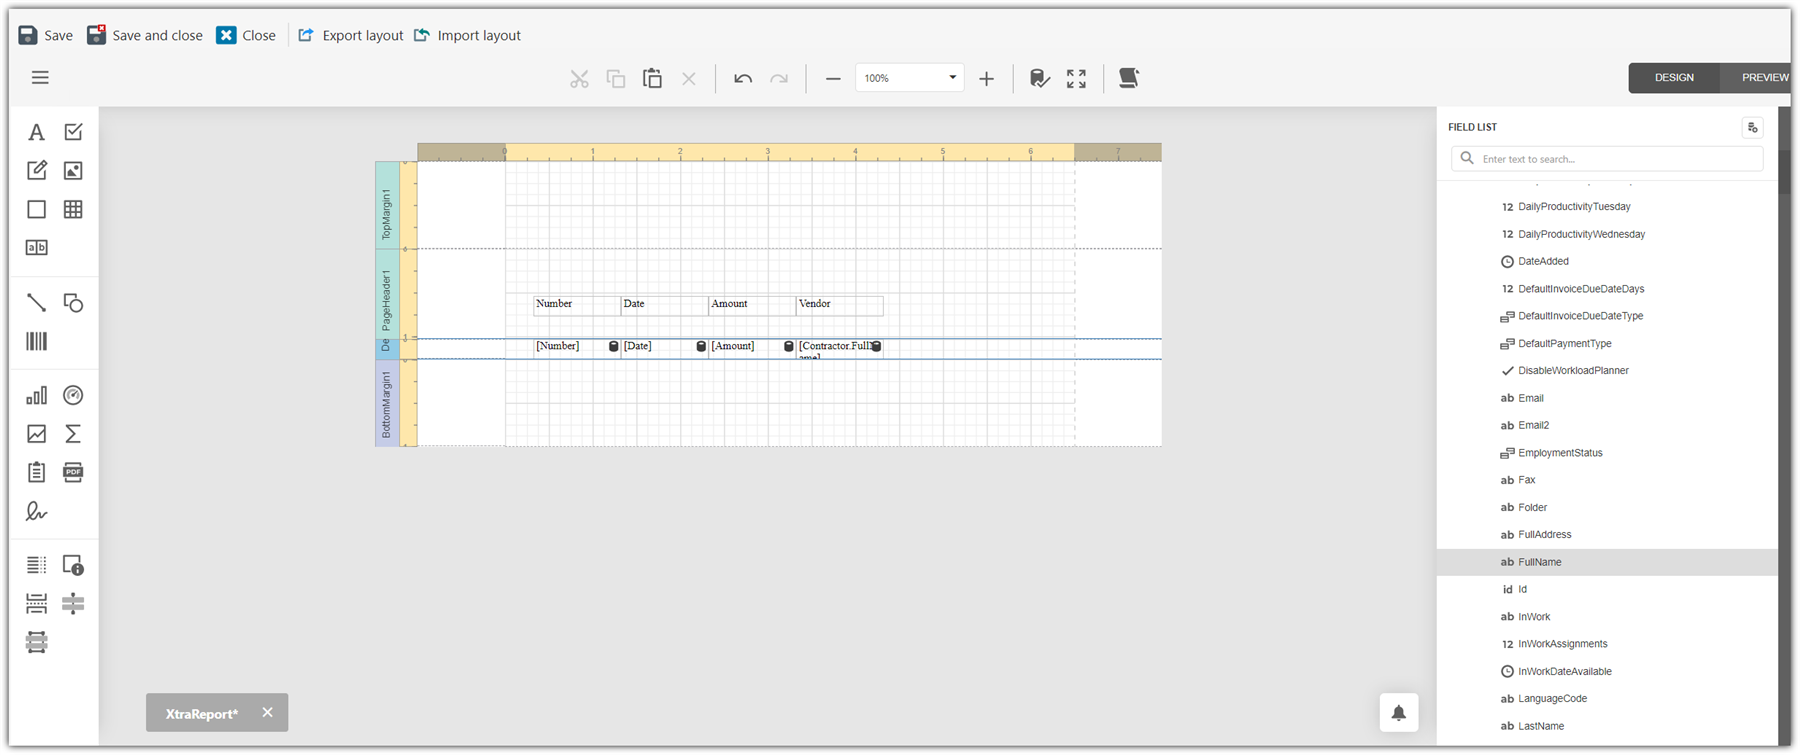
Task: Click the Save button
Action: click(x=46, y=35)
